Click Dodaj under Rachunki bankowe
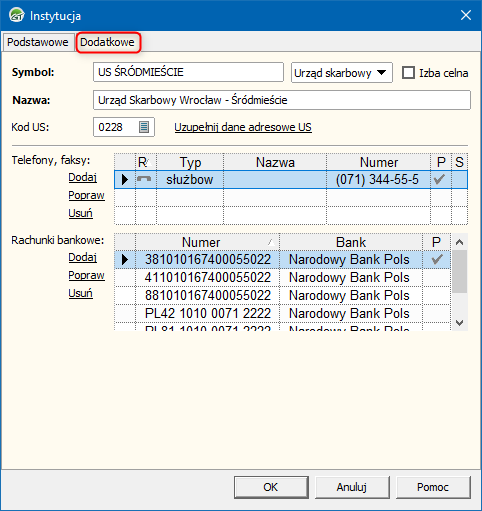 (x=83, y=257)
